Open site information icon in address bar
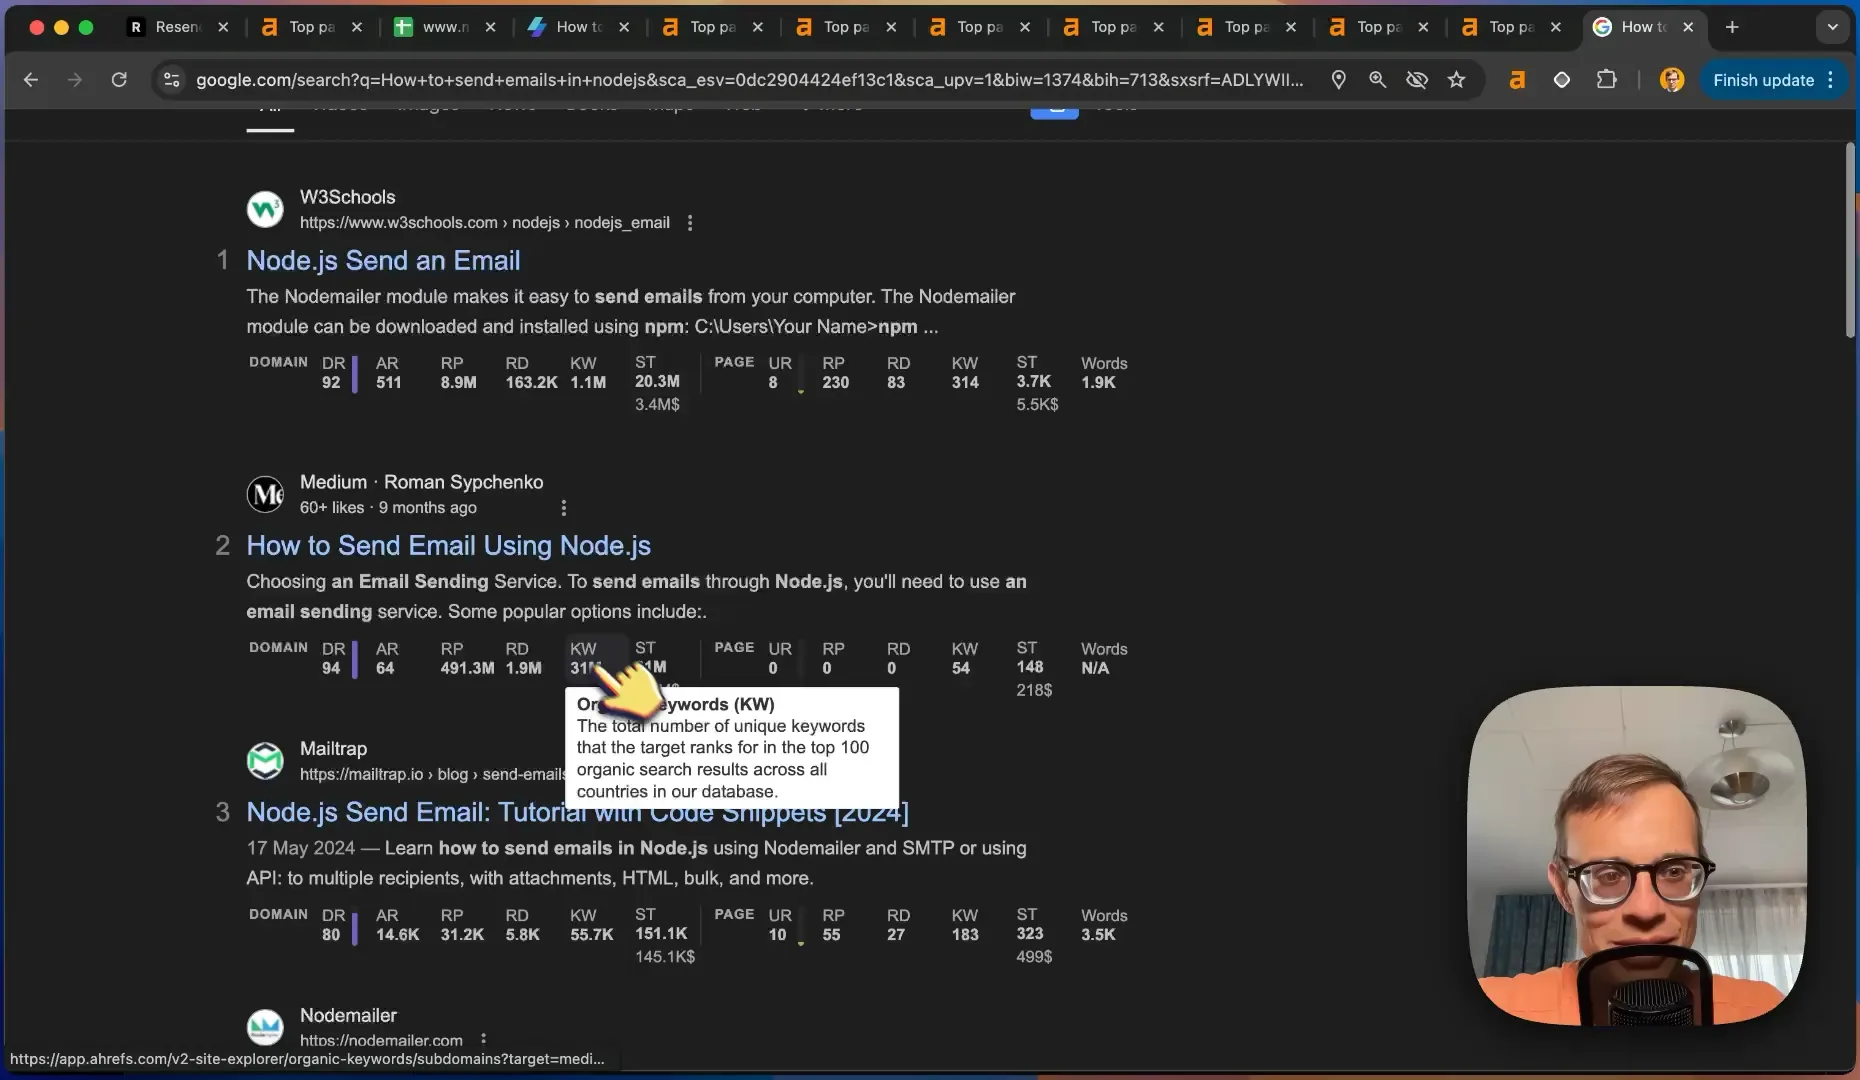The width and height of the screenshot is (1860, 1080). click(x=172, y=80)
